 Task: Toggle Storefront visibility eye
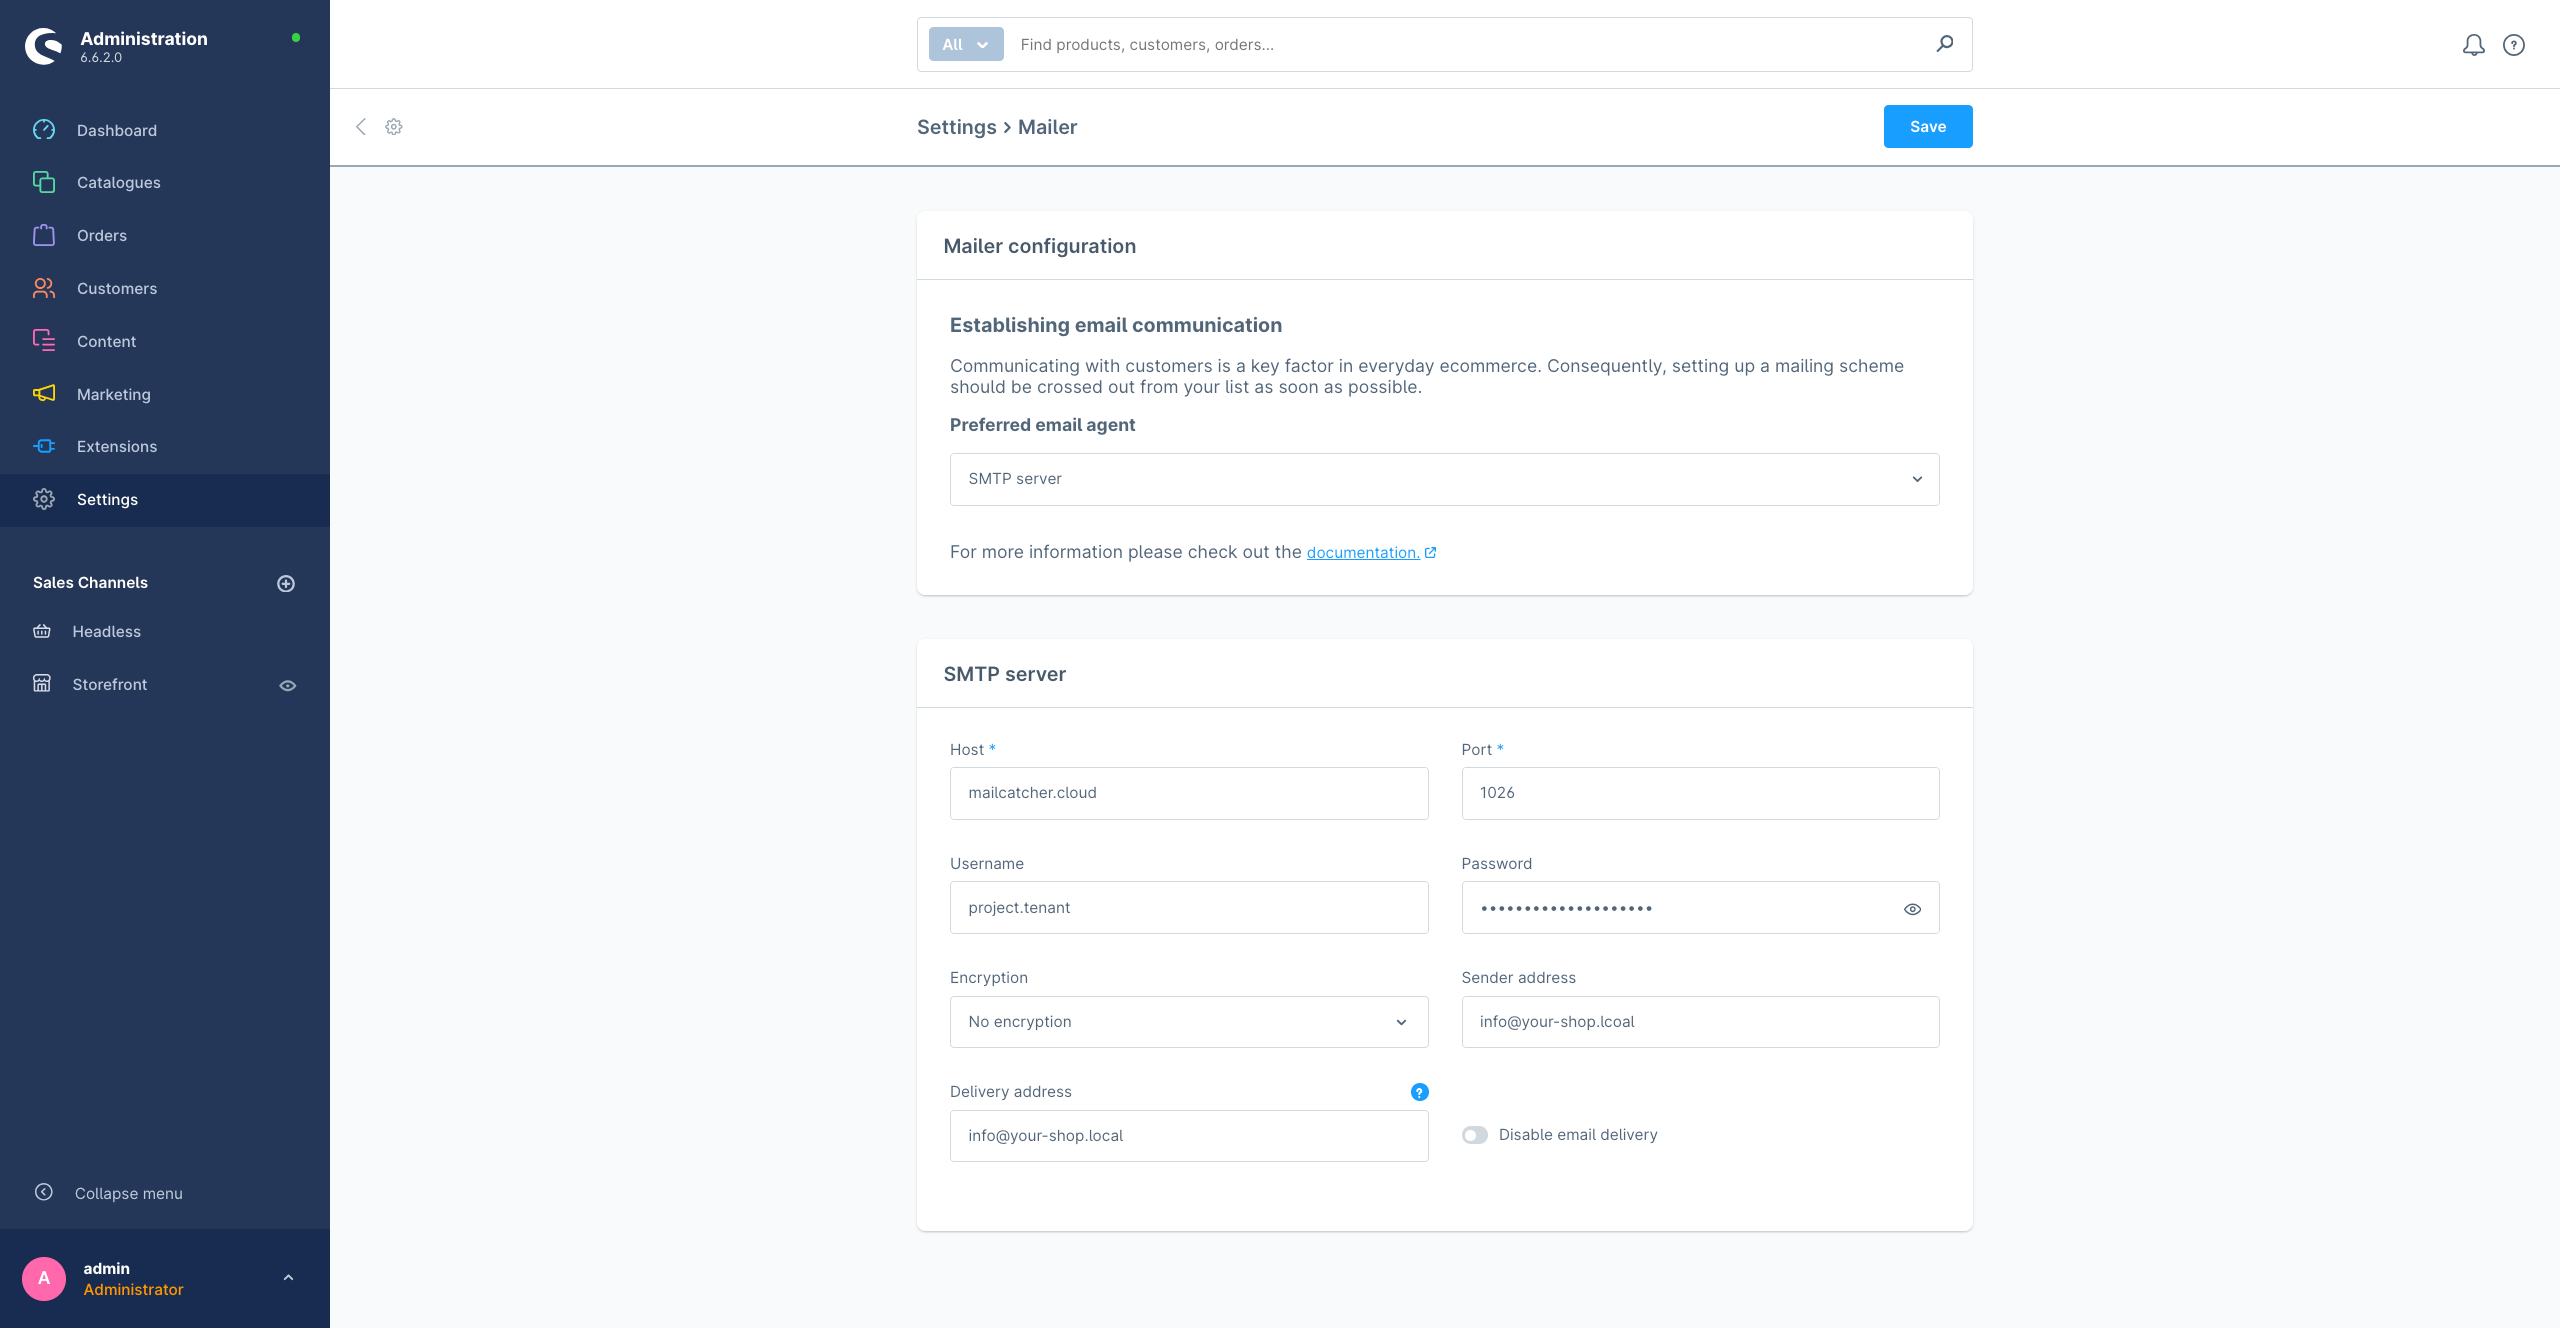(287, 685)
